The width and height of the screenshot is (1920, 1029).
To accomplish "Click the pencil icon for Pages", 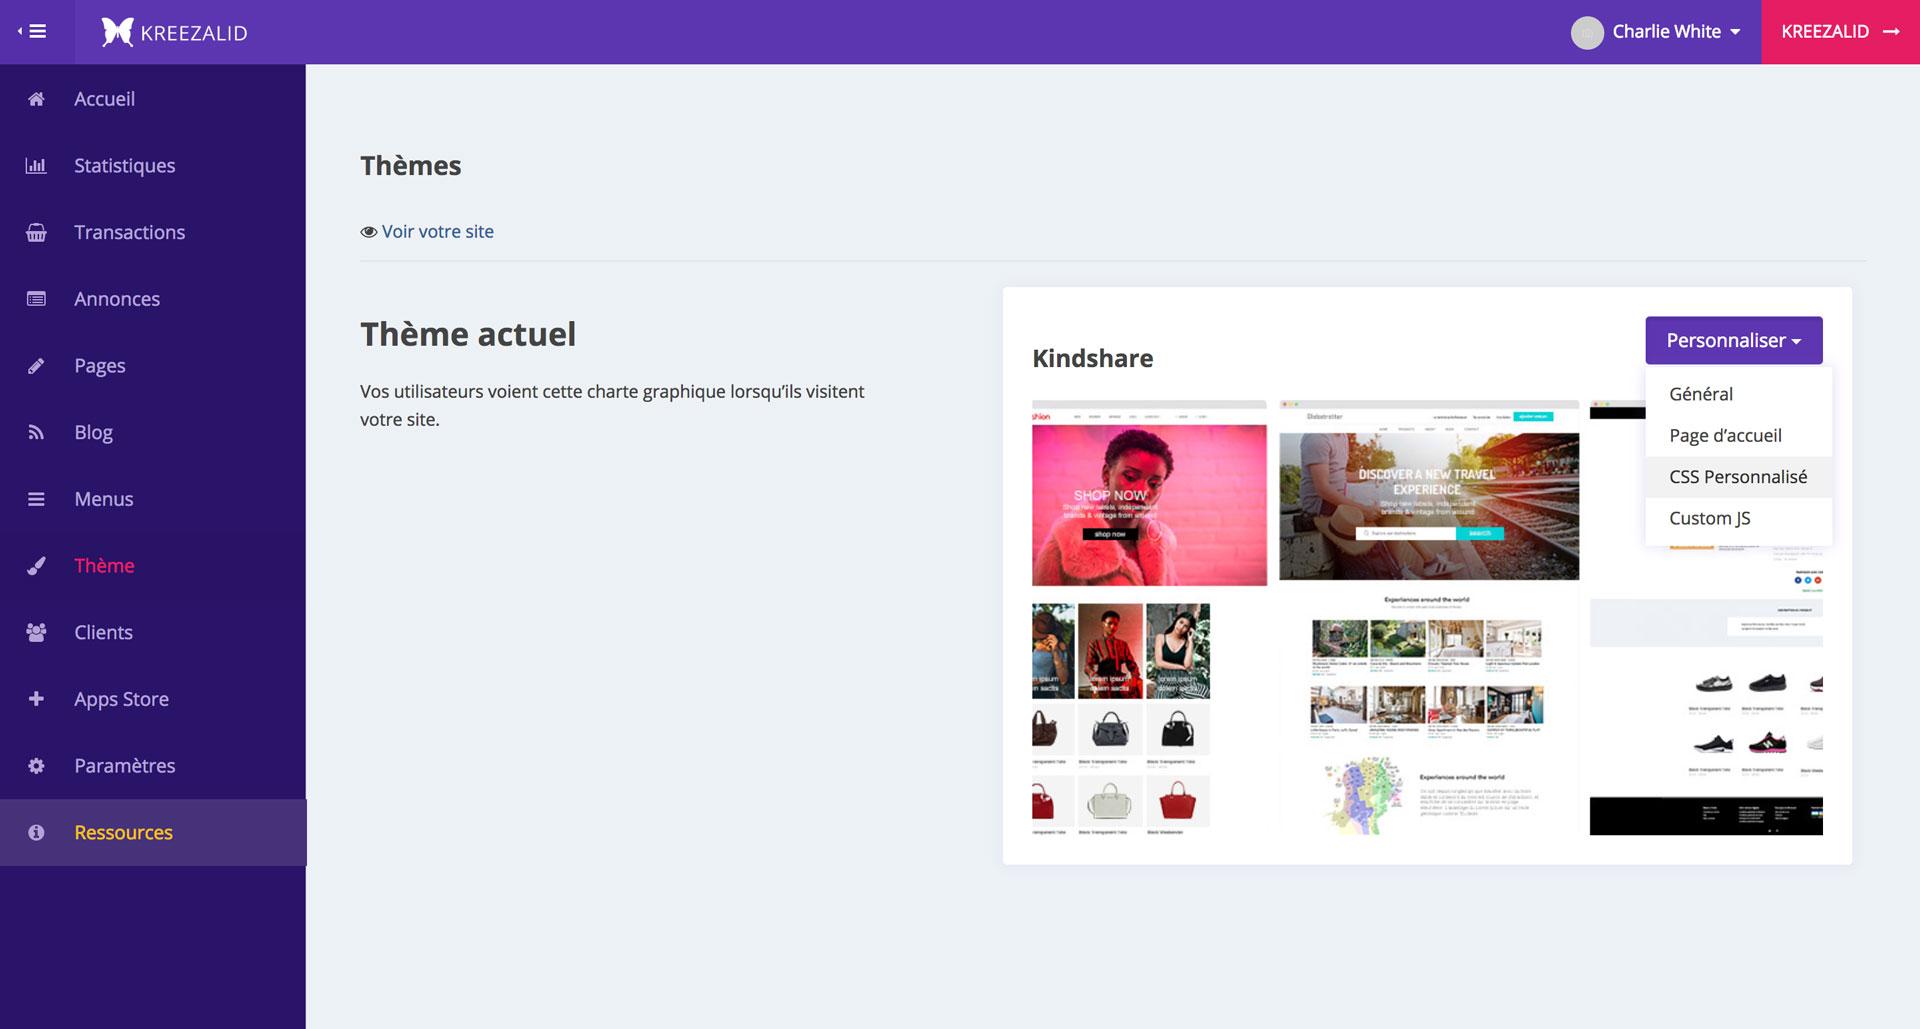I will (x=36, y=366).
